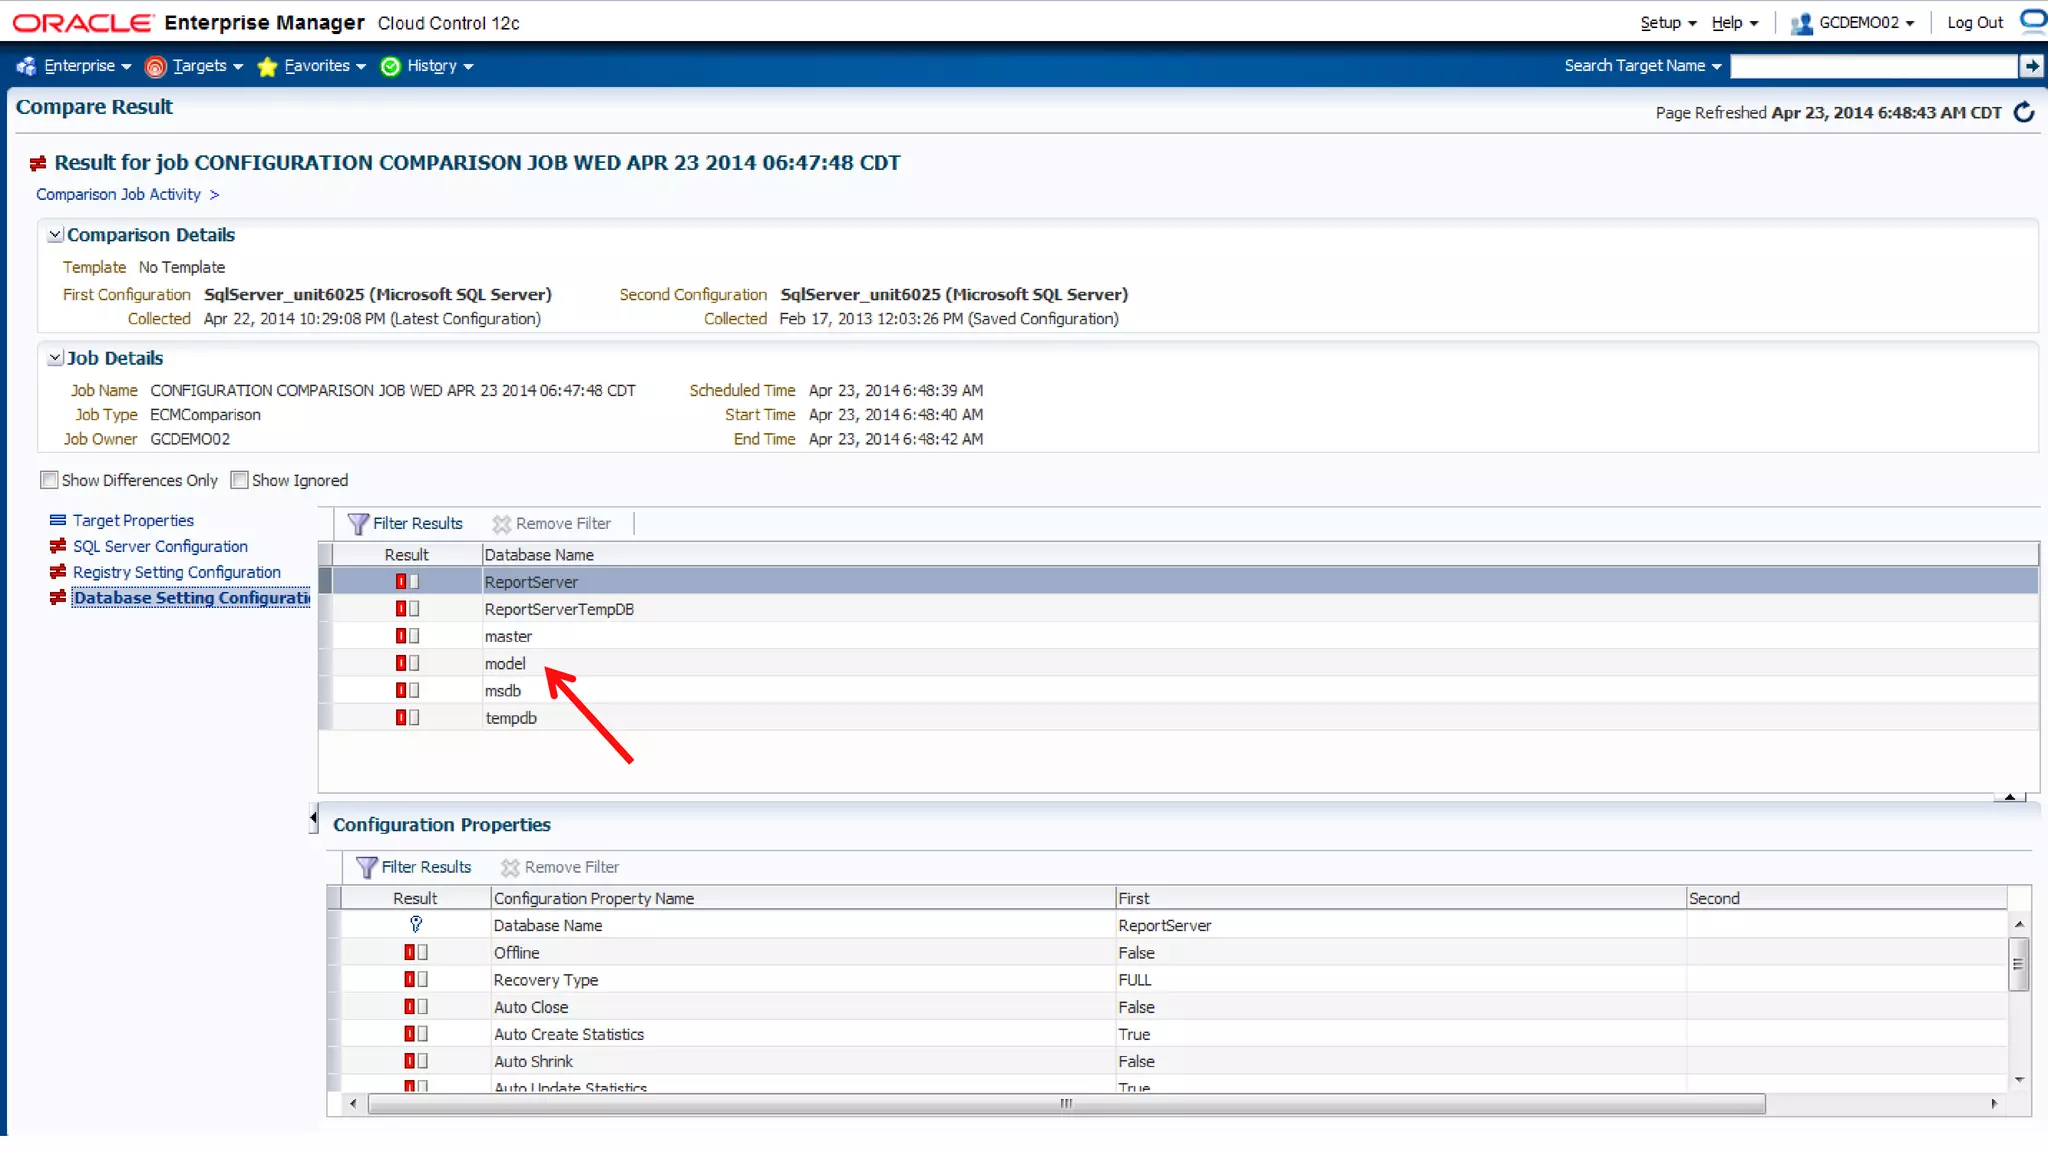Open the Search Target Name dropdown

(x=1643, y=66)
